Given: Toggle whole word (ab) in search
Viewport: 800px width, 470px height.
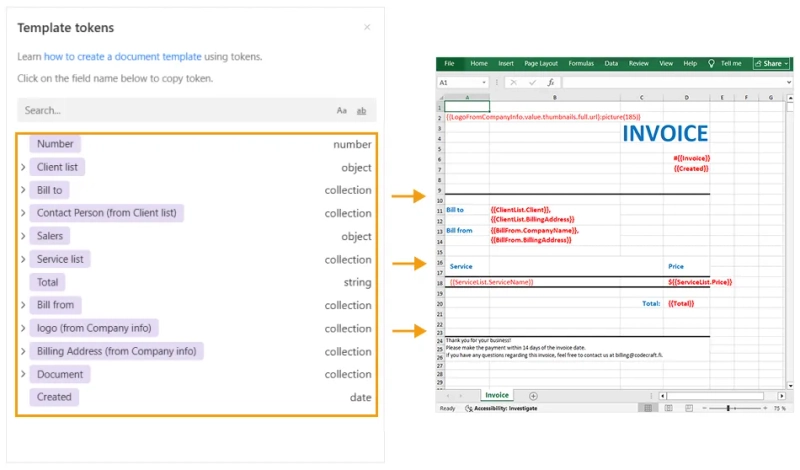Looking at the screenshot, I should tap(361, 110).
